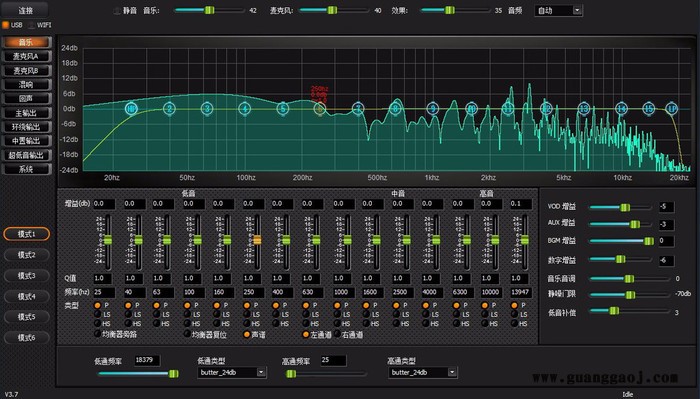Click the 连接 connect button
The width and height of the screenshot is (700, 399).
pos(25,10)
